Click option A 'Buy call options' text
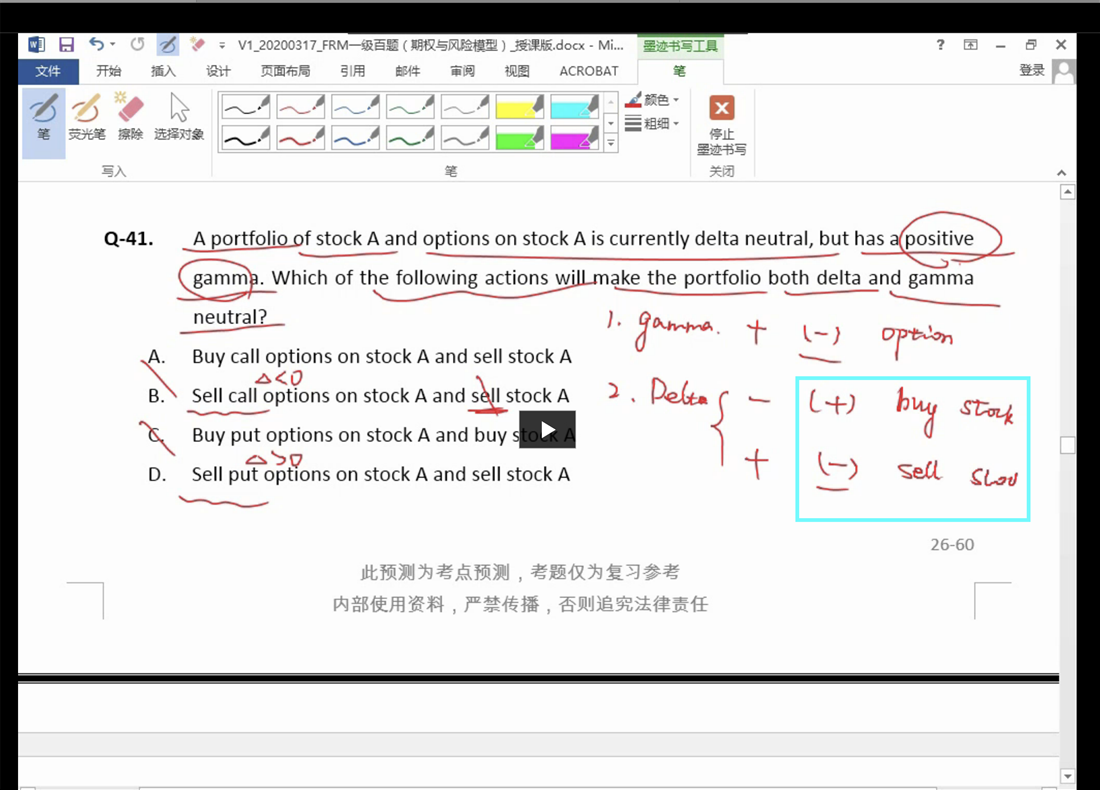 262,356
